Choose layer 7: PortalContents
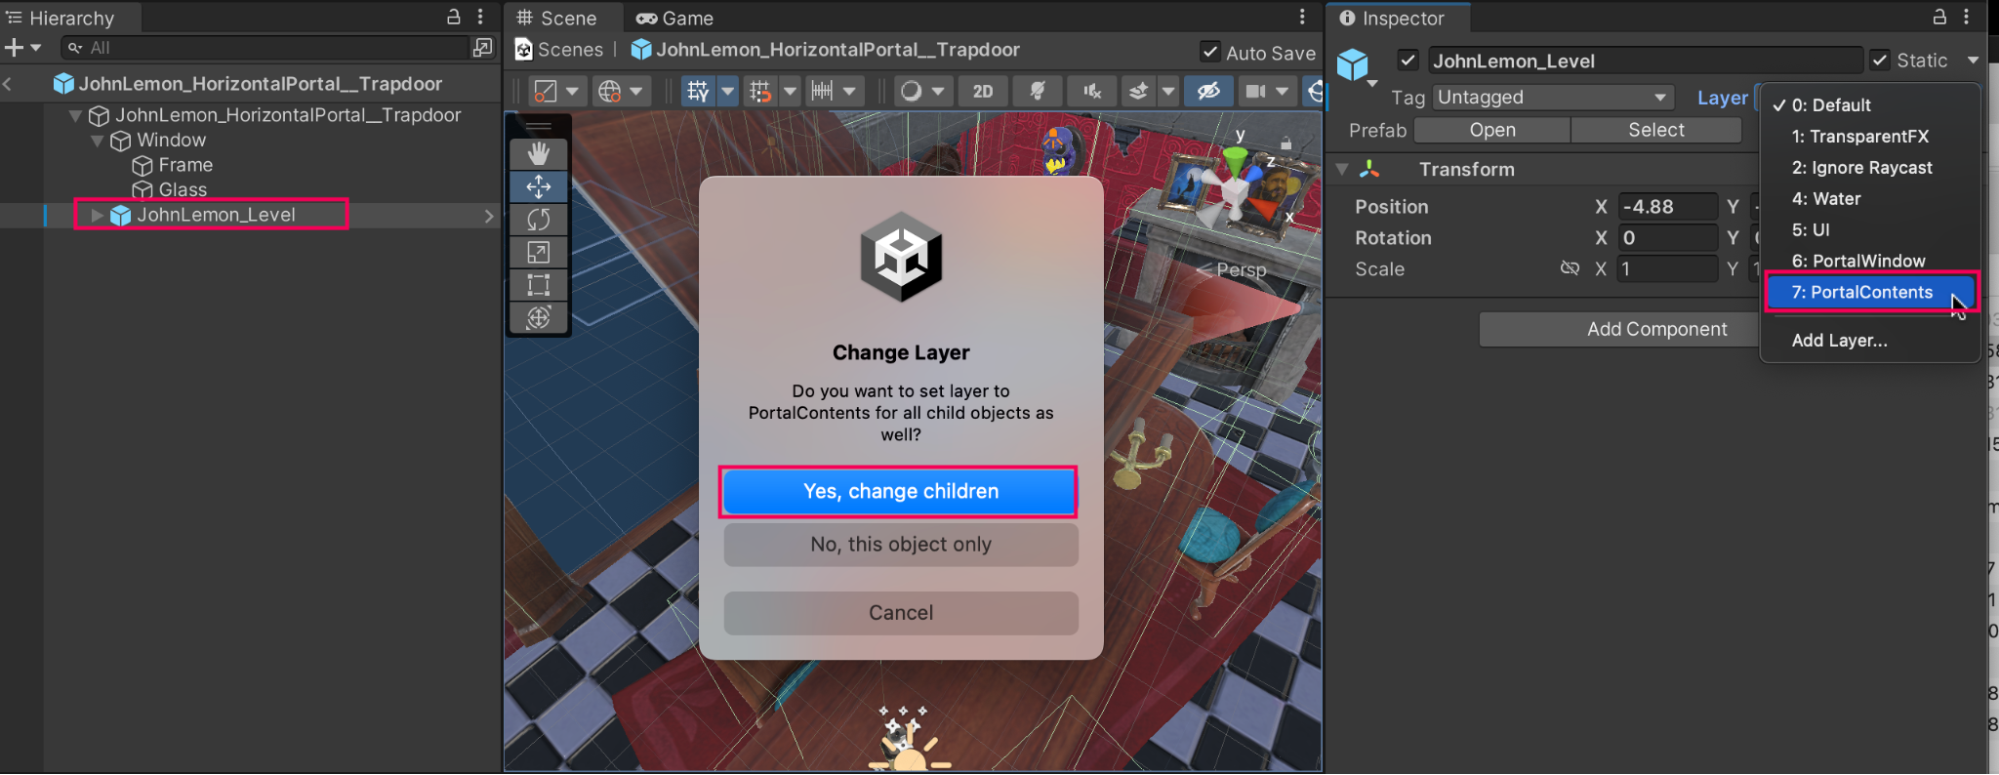Viewport: 1999px width, 775px height. pos(1870,292)
